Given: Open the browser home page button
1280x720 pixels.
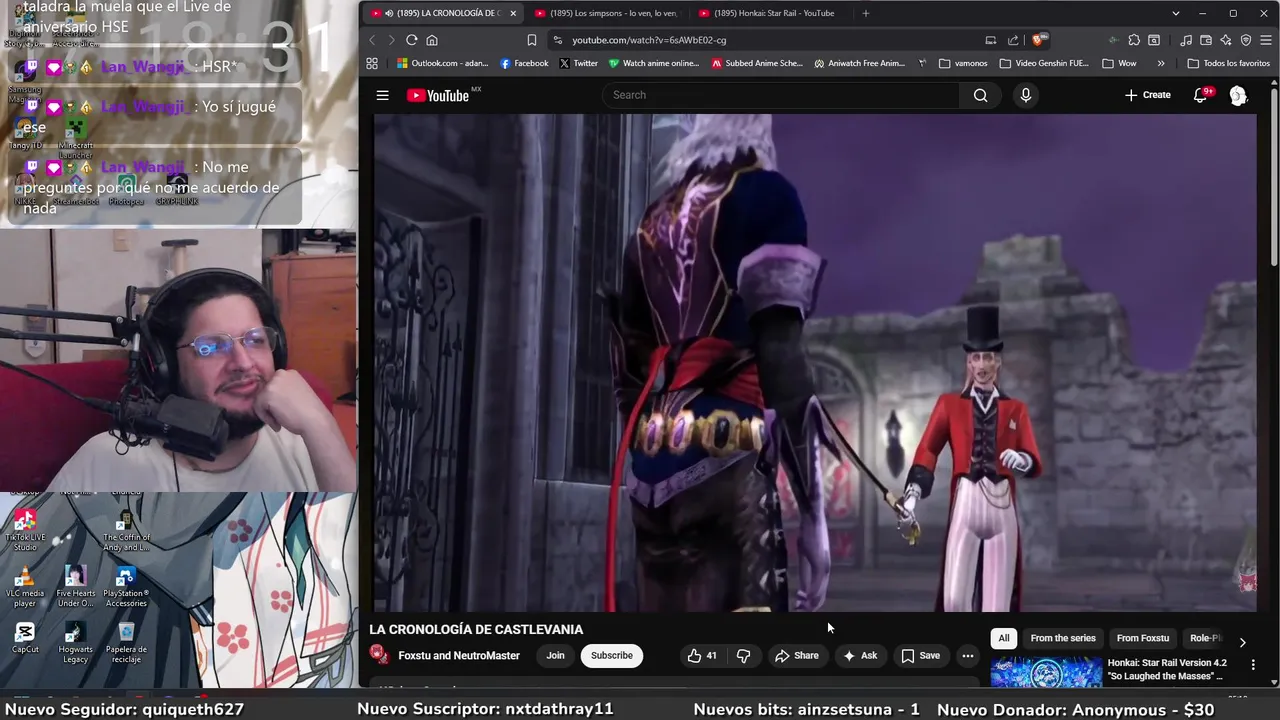Looking at the screenshot, I should (x=432, y=40).
